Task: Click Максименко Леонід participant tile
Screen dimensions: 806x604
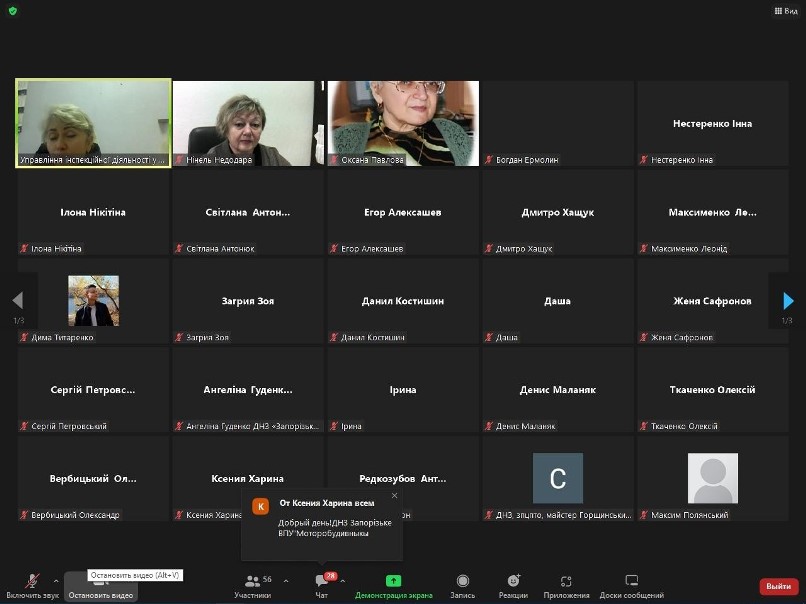Action: click(x=713, y=212)
